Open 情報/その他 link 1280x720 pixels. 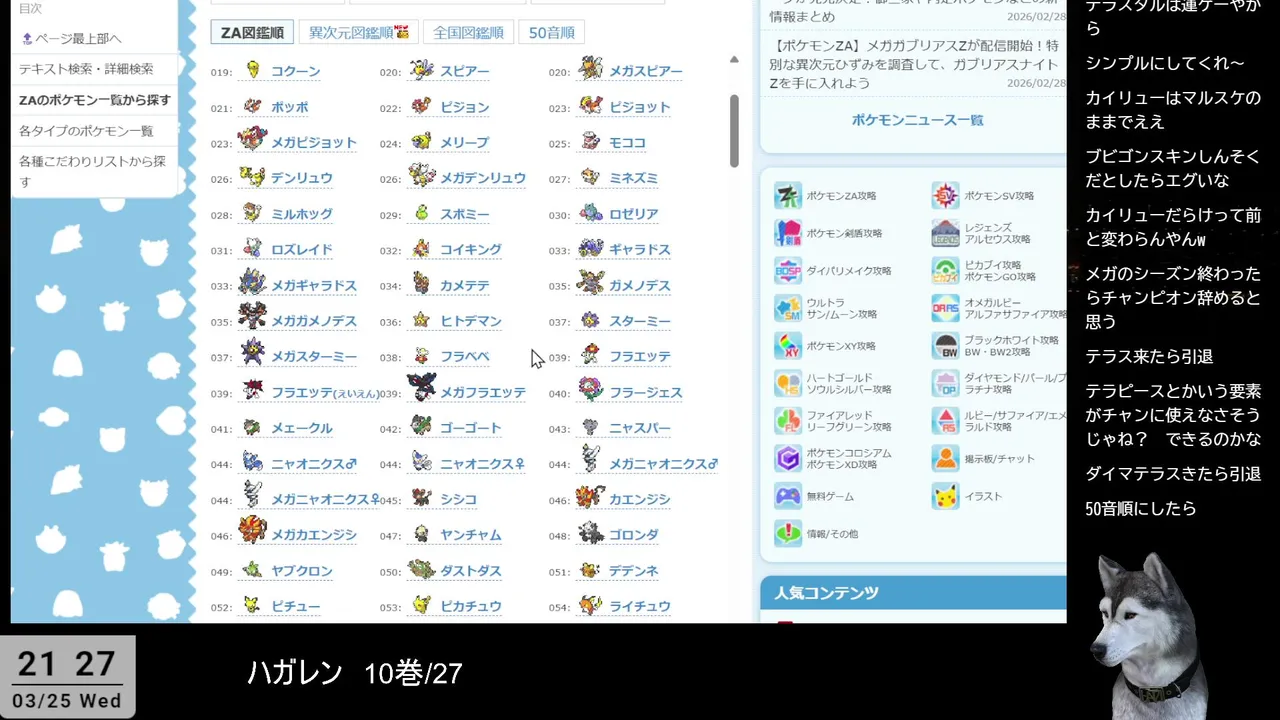click(833, 534)
